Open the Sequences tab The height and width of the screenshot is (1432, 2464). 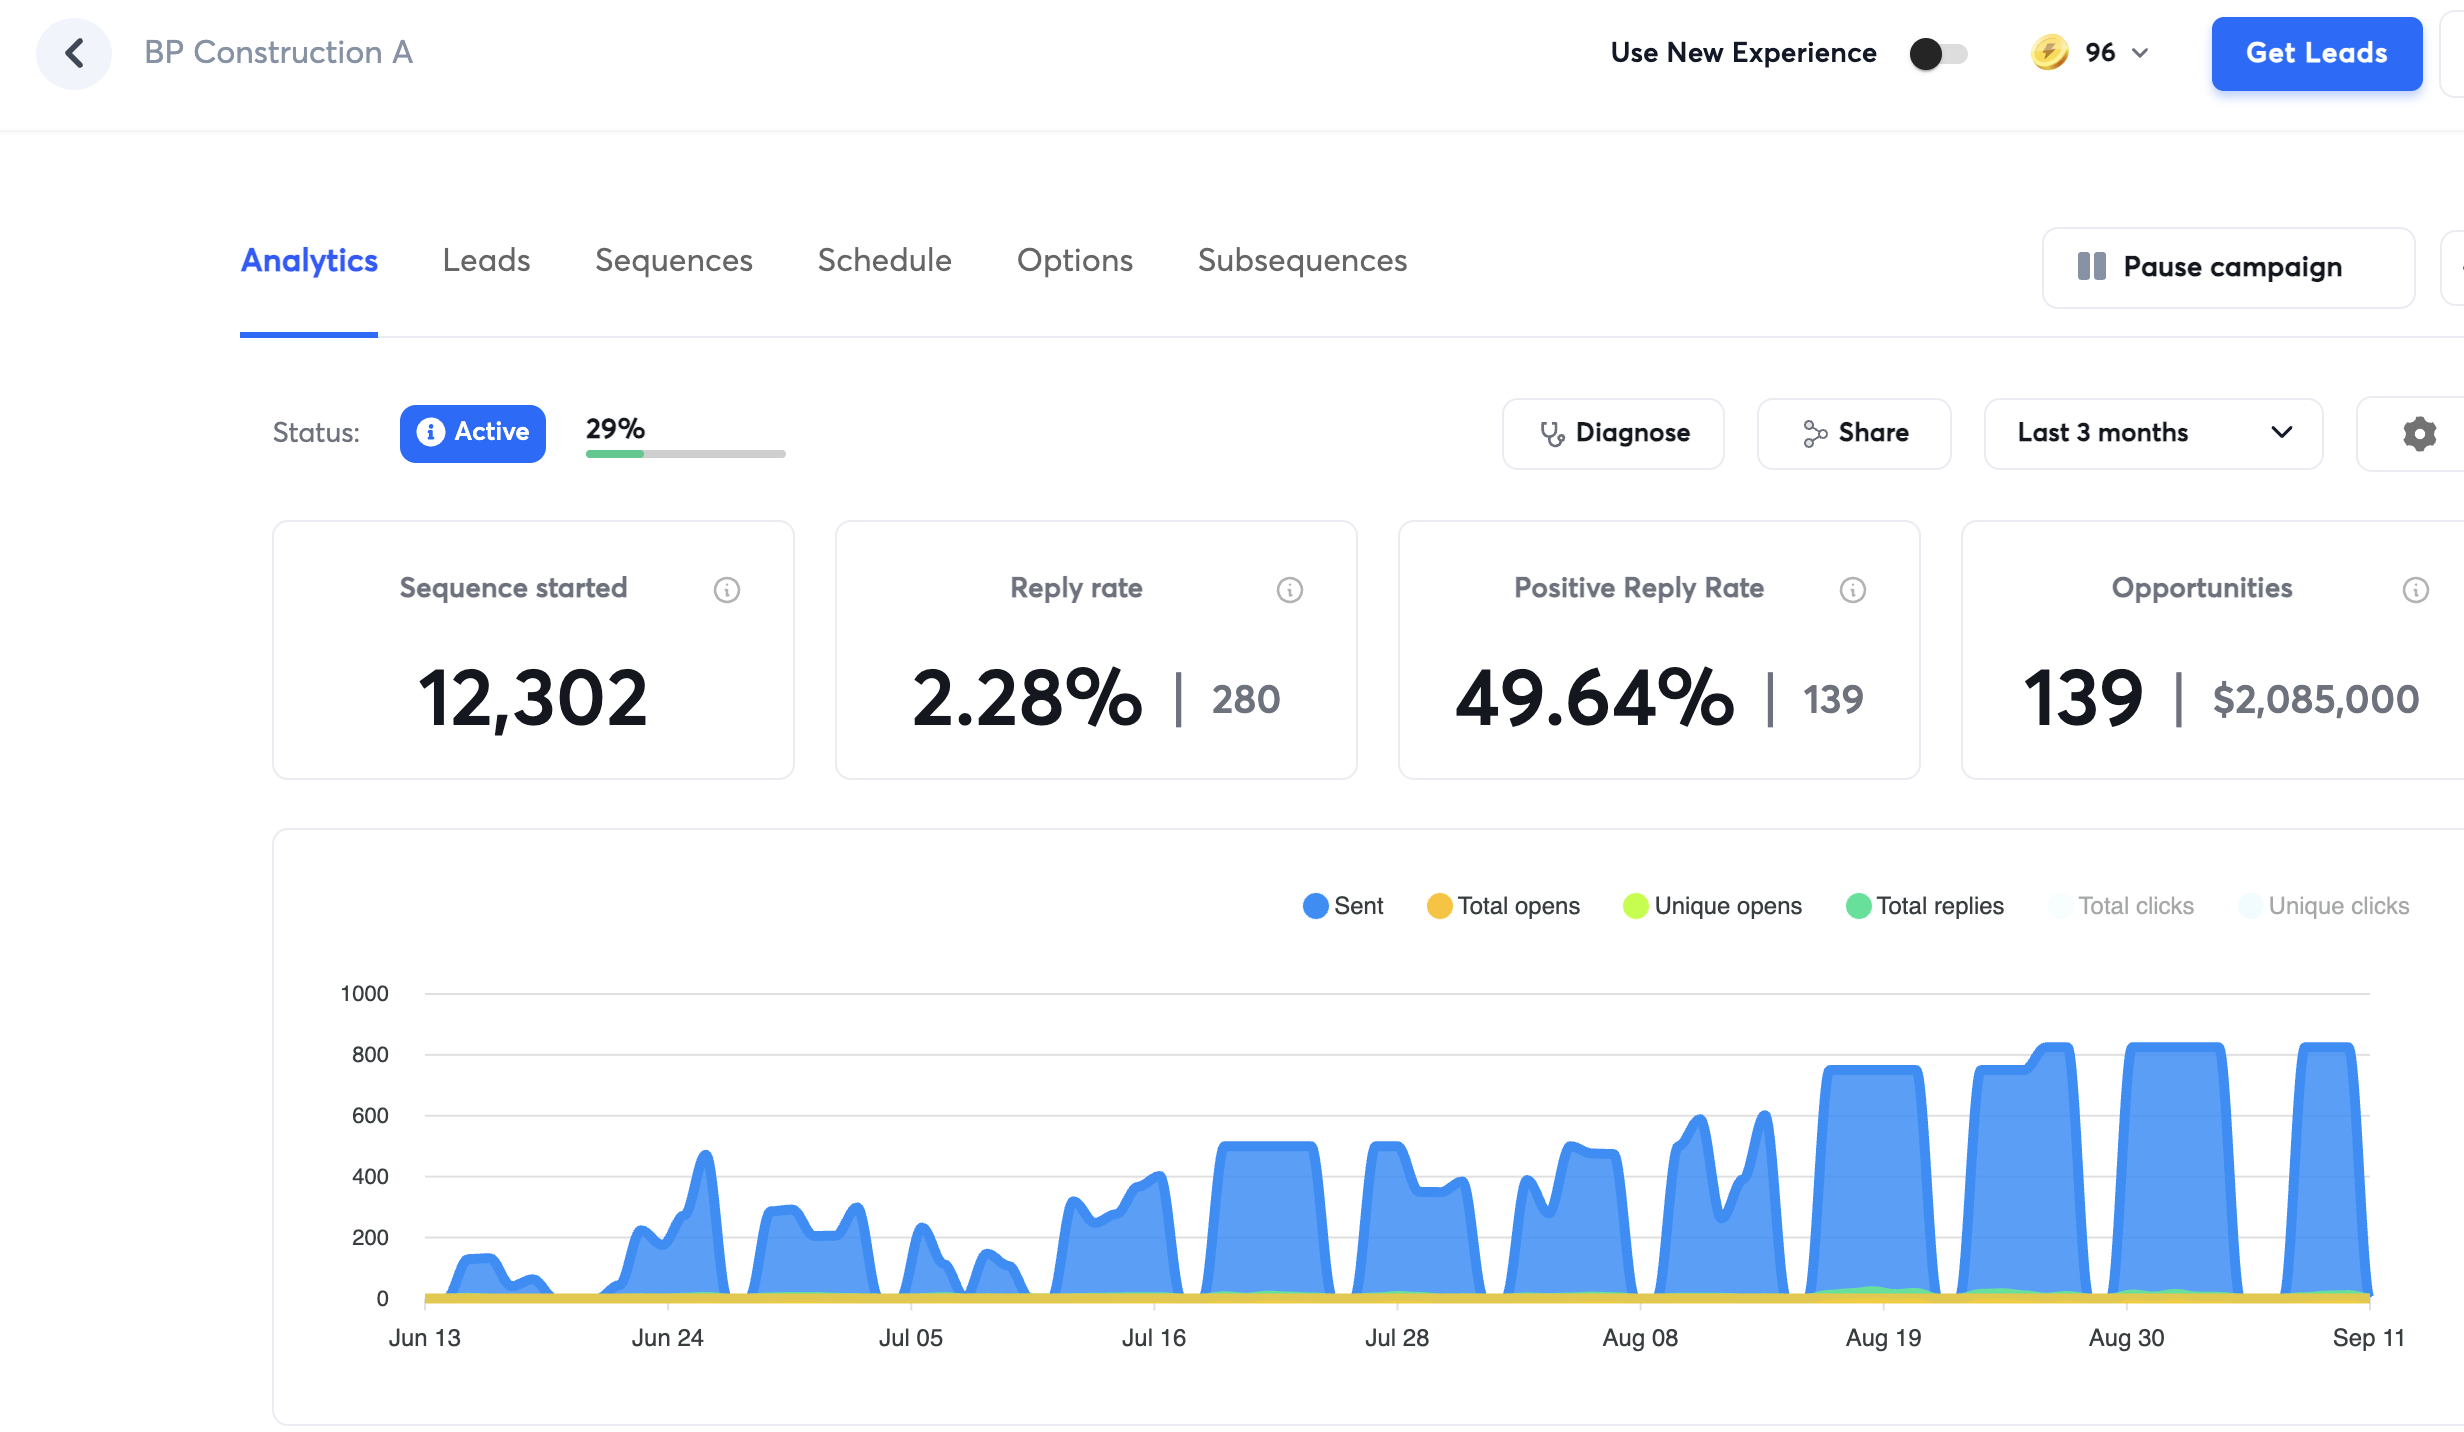coord(674,261)
